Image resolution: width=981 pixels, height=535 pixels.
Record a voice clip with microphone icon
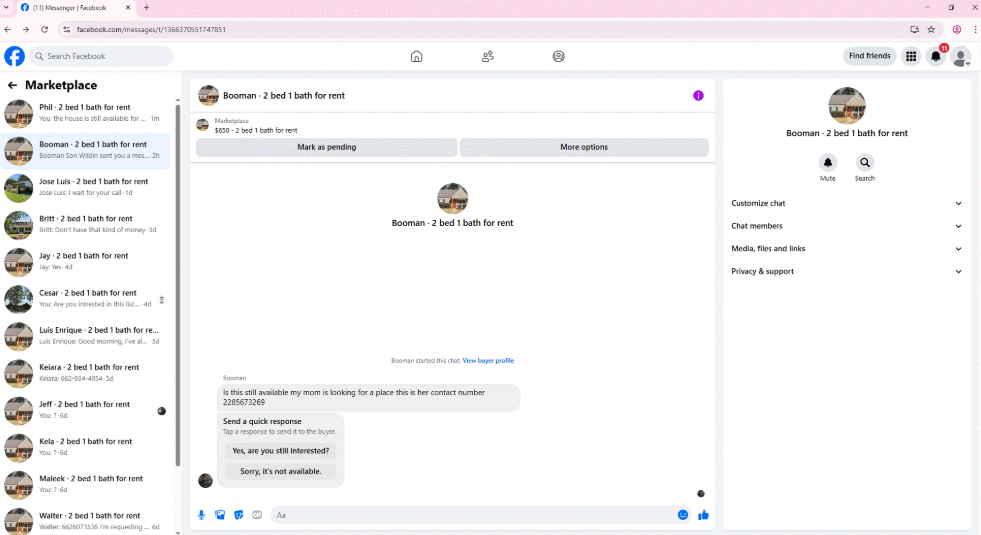(201, 515)
